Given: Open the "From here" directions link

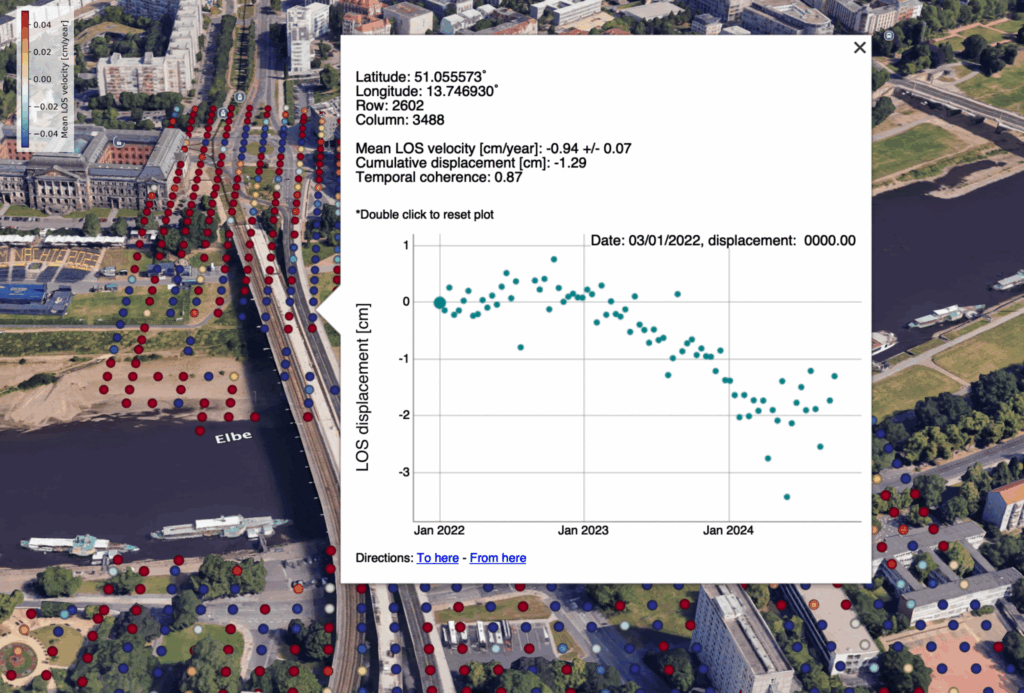Looking at the screenshot, I should 498,558.
